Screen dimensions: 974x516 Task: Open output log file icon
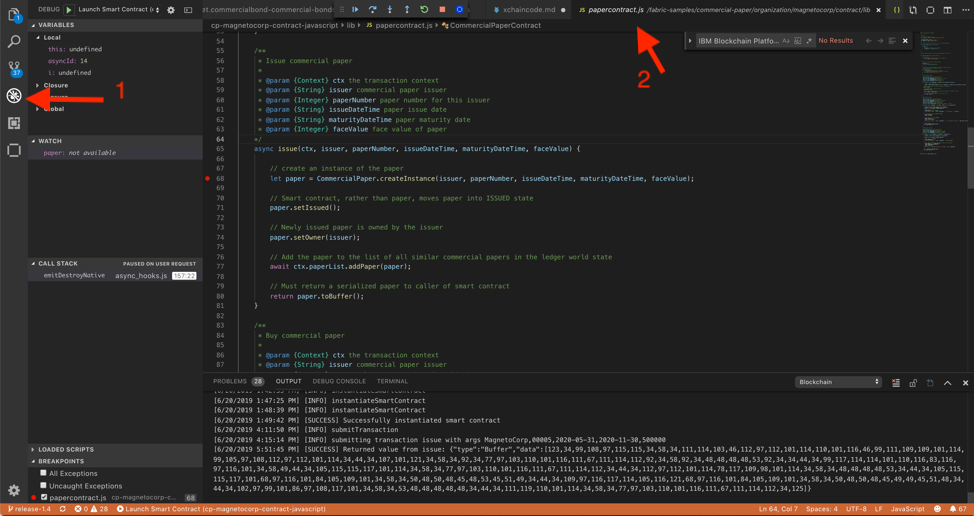click(x=930, y=382)
